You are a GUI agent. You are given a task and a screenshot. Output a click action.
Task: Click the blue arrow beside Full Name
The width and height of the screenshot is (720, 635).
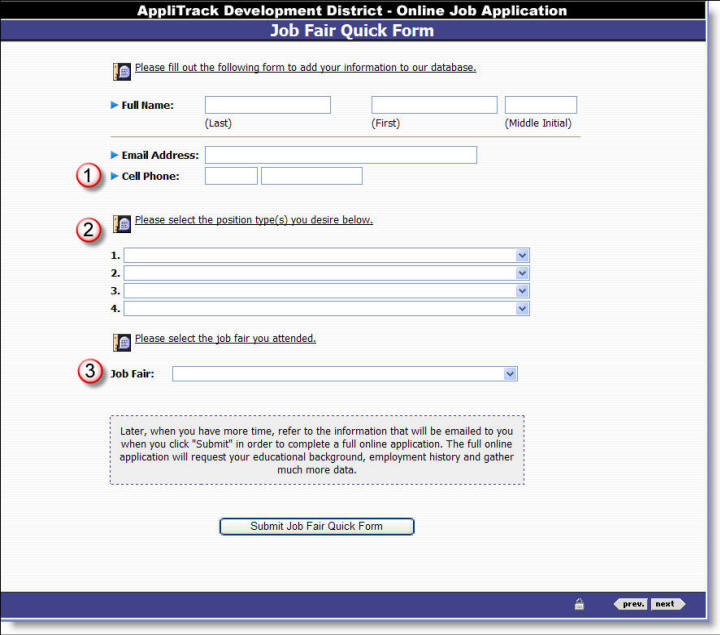click(x=114, y=105)
